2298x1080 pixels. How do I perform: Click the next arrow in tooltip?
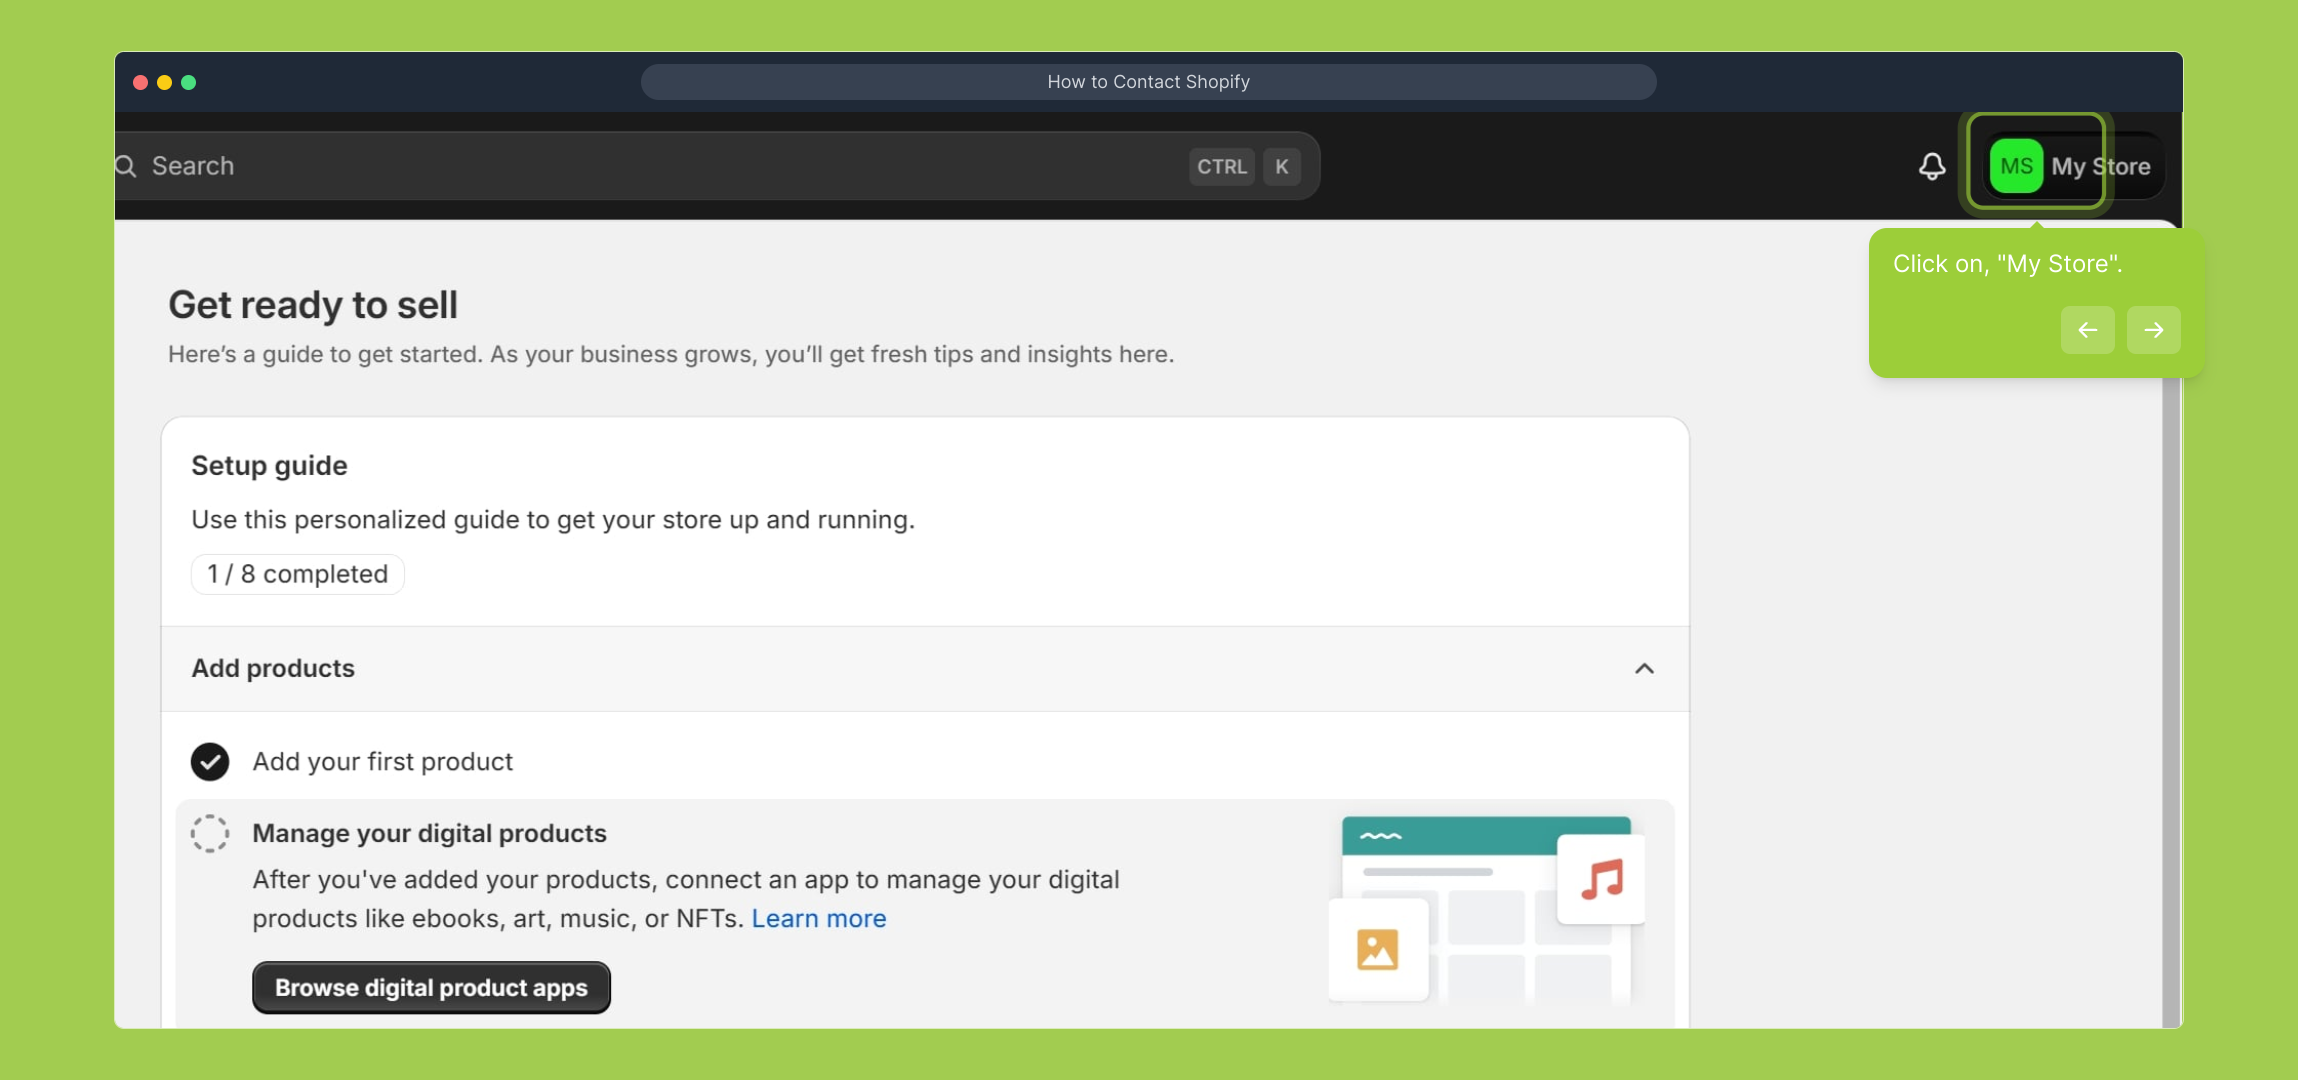tap(2153, 330)
